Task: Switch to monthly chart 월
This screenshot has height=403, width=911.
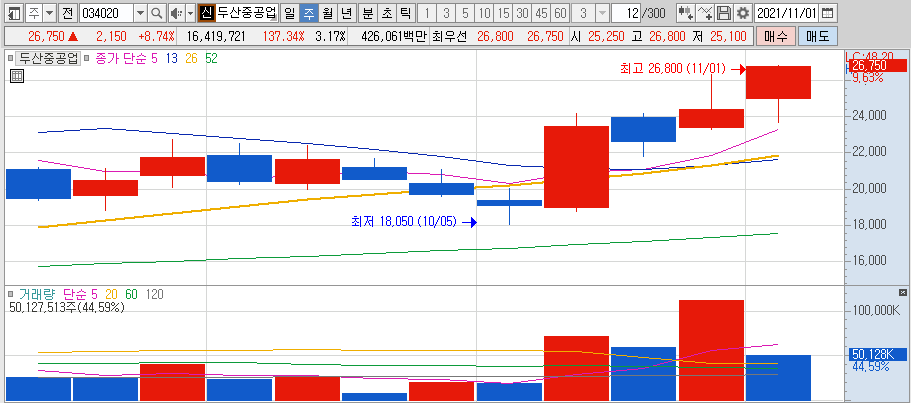Action: pos(328,12)
